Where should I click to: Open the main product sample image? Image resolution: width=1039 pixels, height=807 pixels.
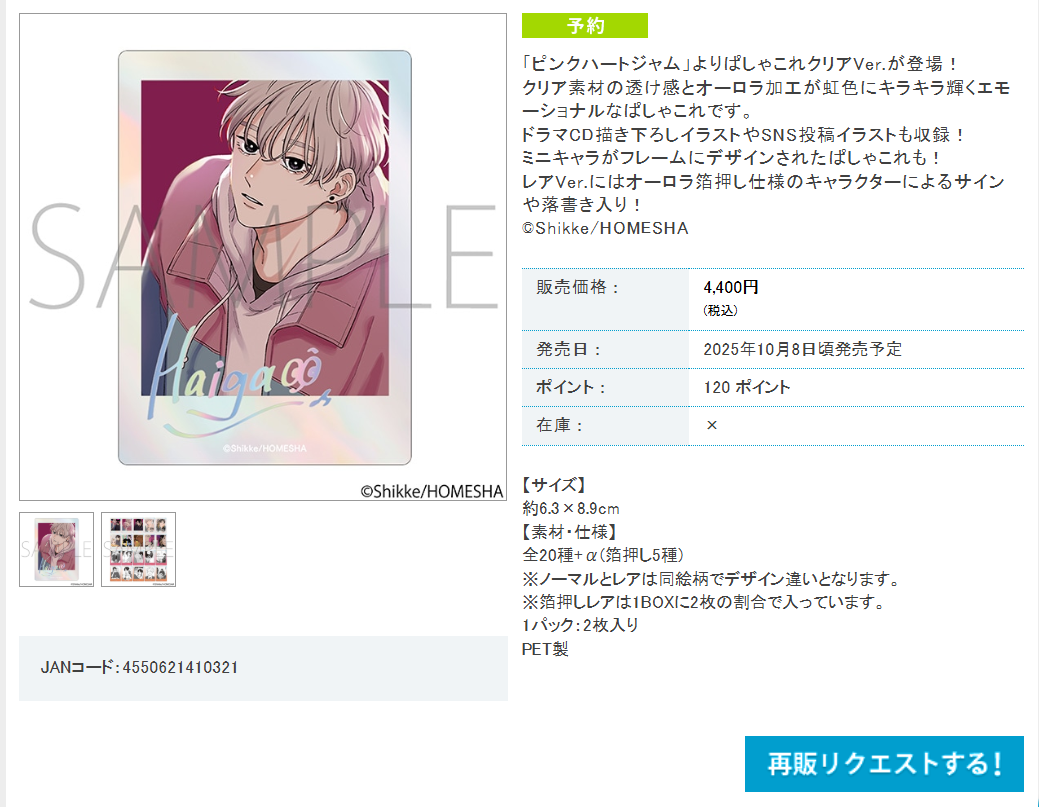point(263,257)
